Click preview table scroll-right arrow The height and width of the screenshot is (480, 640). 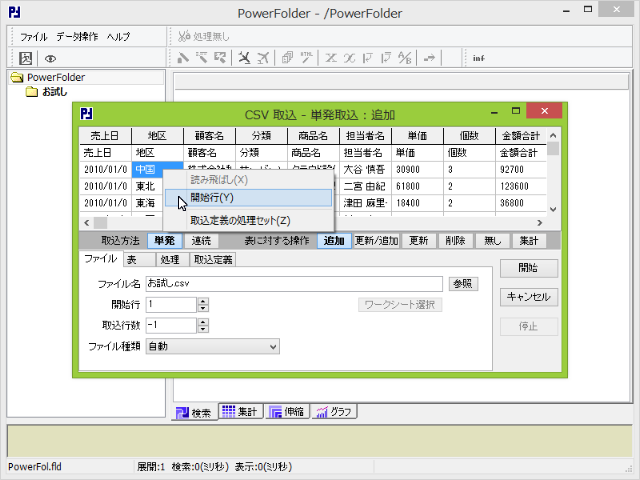pyautogui.click(x=540, y=223)
